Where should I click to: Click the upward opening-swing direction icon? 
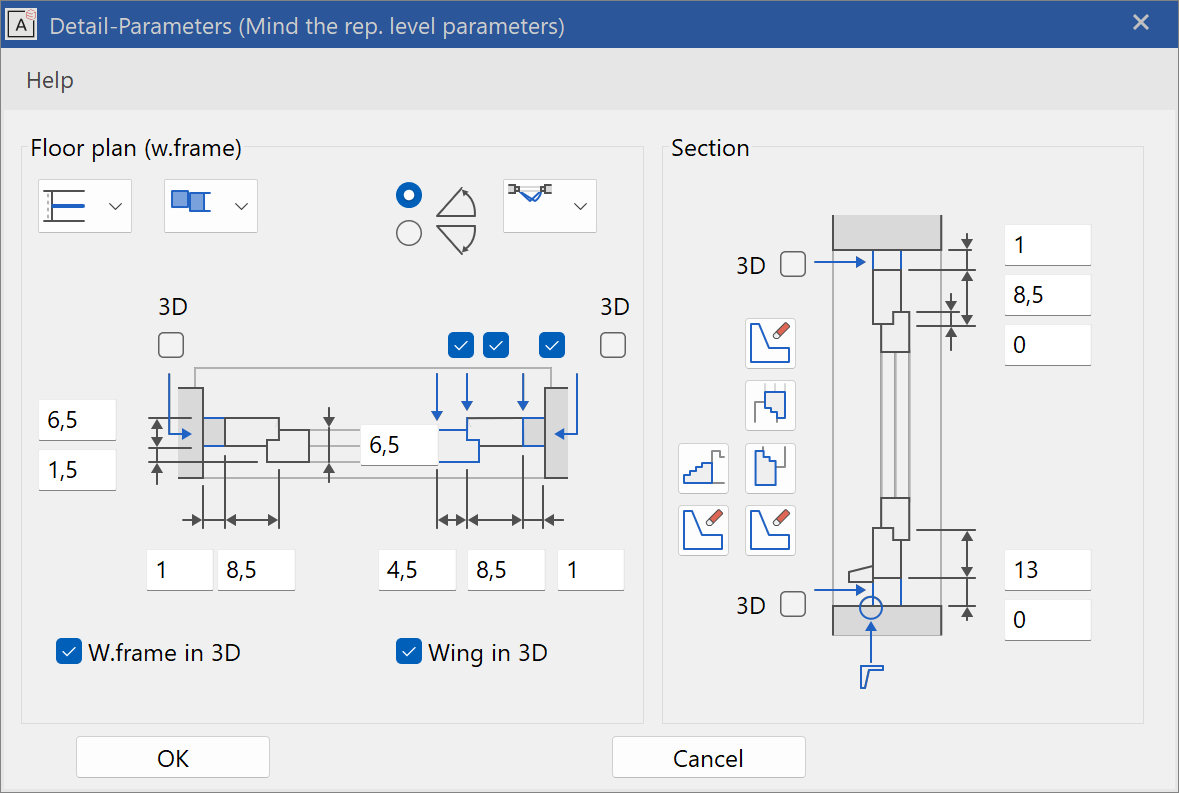pos(456,202)
